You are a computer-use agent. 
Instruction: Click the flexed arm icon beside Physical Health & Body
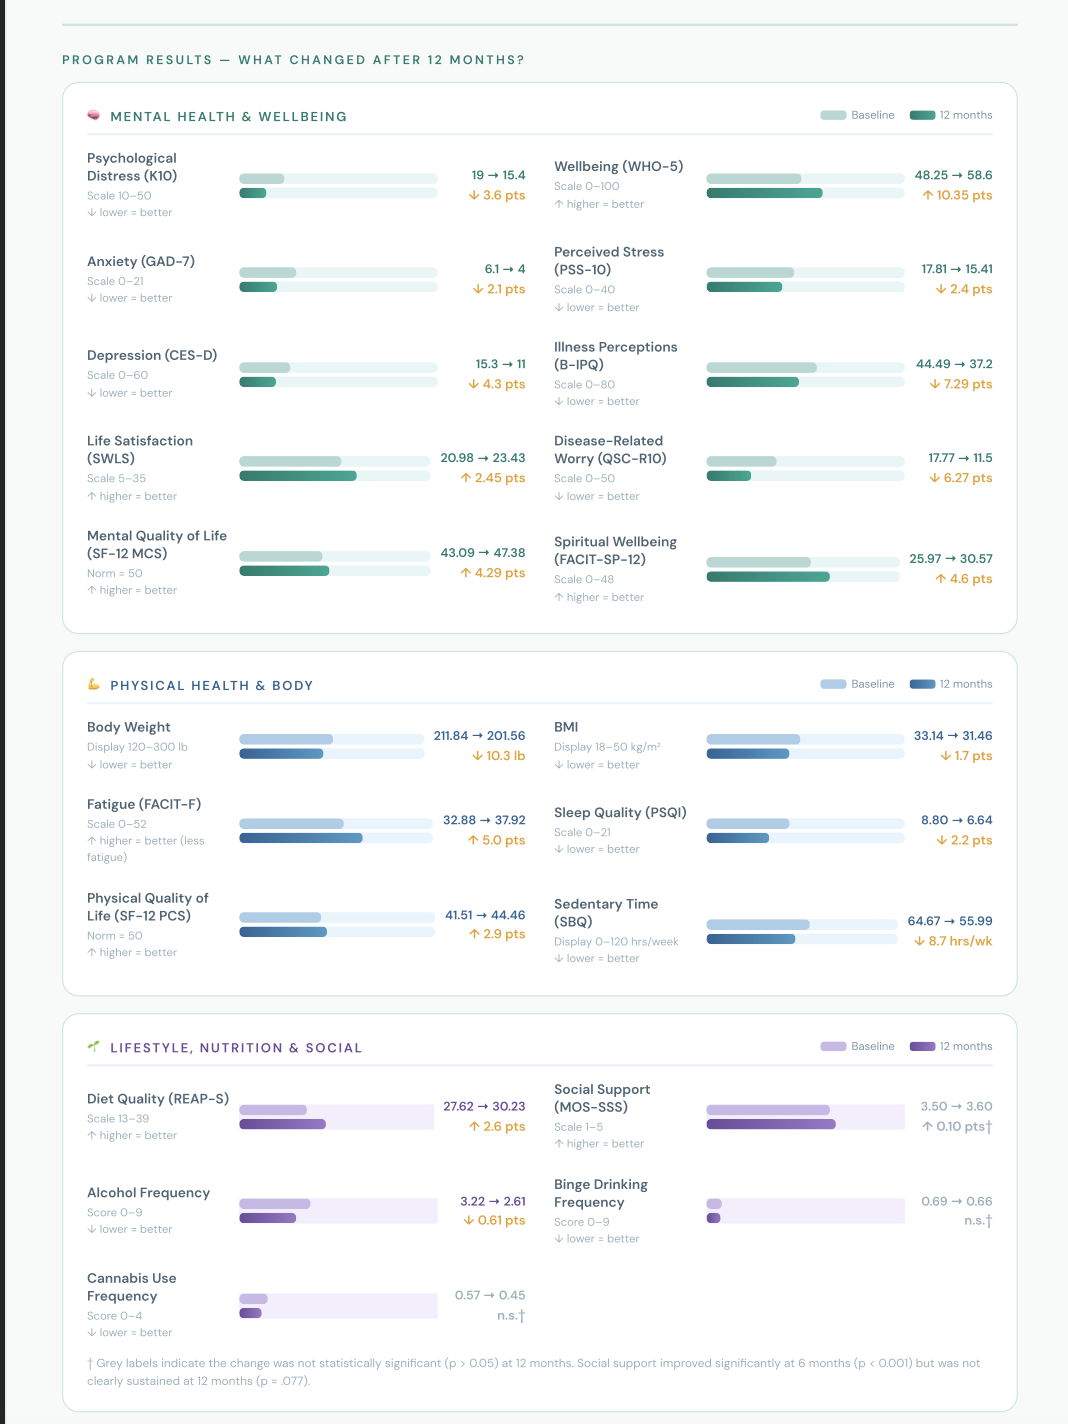(93, 685)
